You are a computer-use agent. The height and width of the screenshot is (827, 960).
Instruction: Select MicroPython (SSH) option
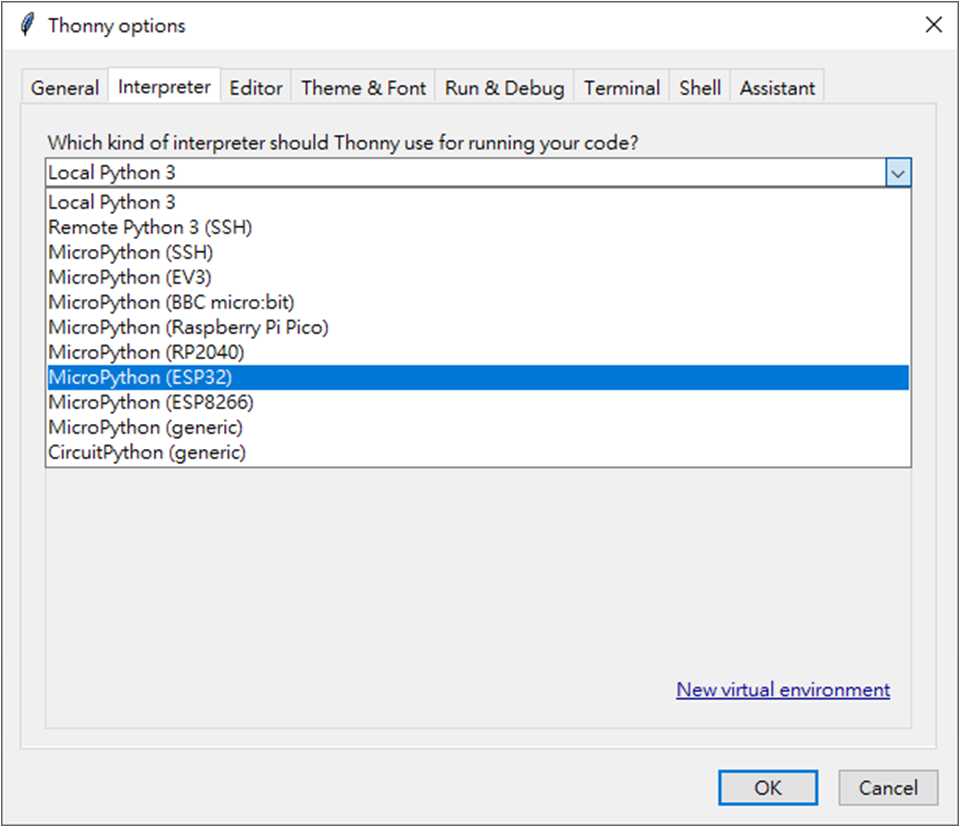point(478,252)
